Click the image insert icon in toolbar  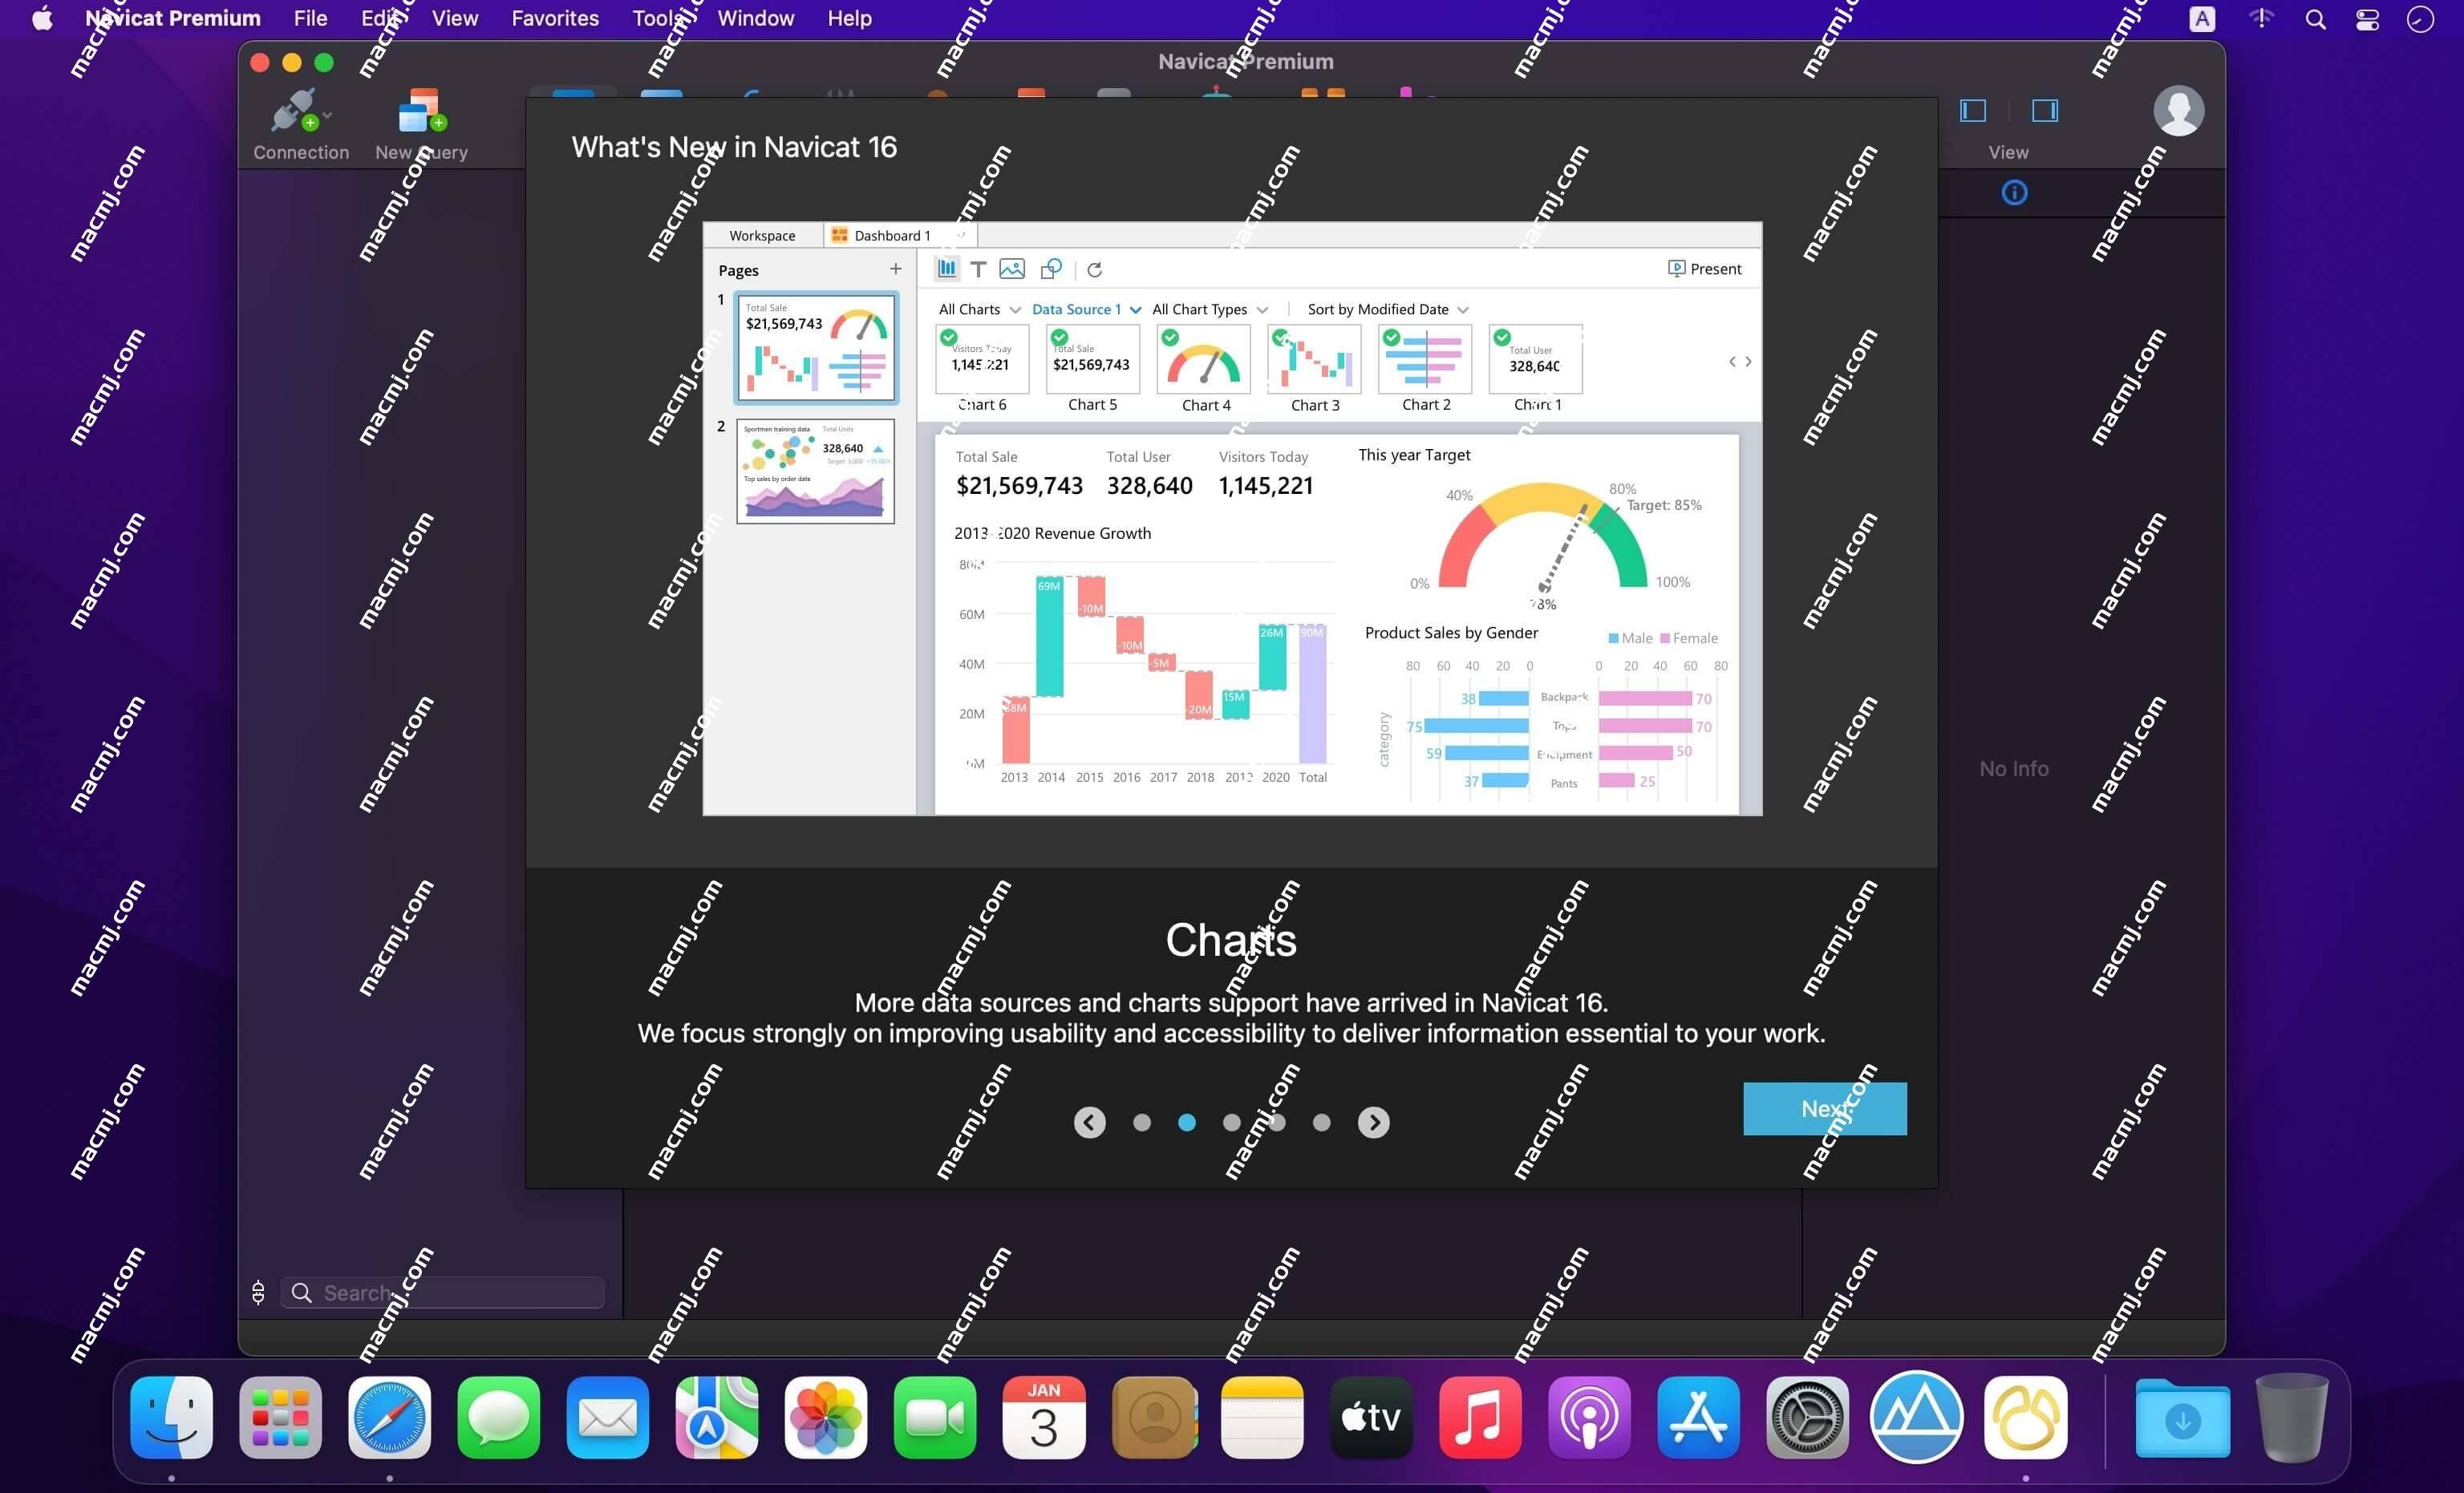coord(1012,269)
